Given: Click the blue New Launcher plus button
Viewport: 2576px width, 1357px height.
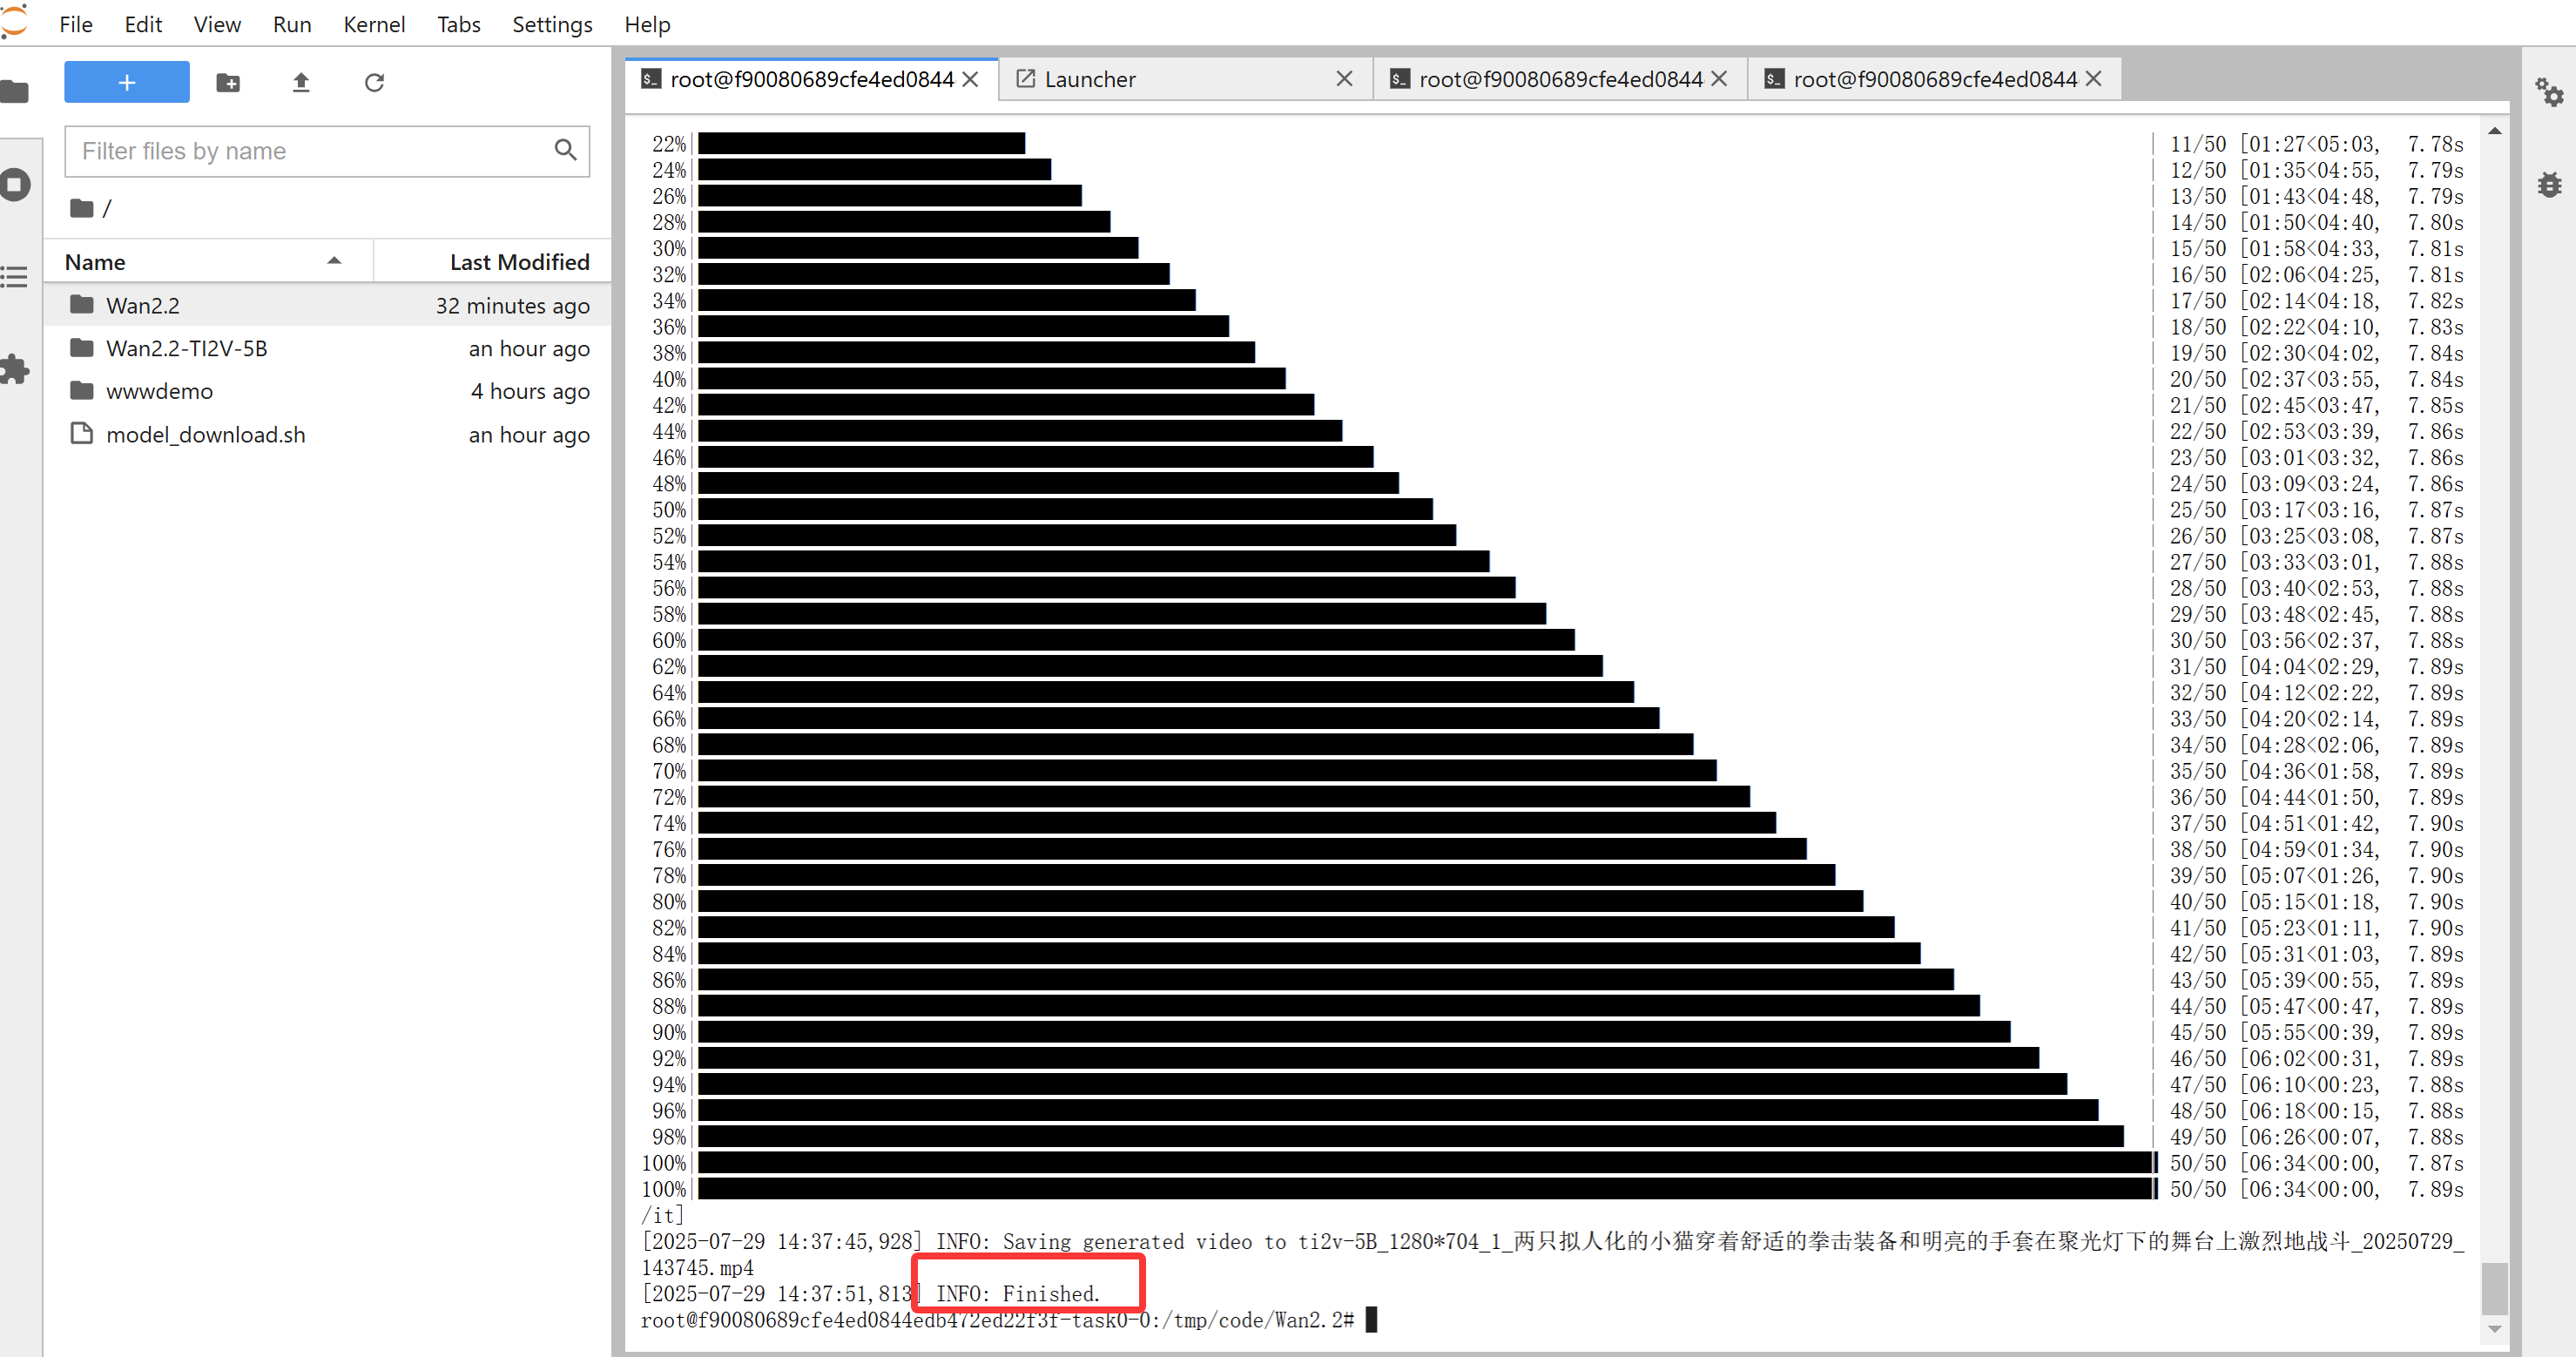Looking at the screenshot, I should coord(126,82).
